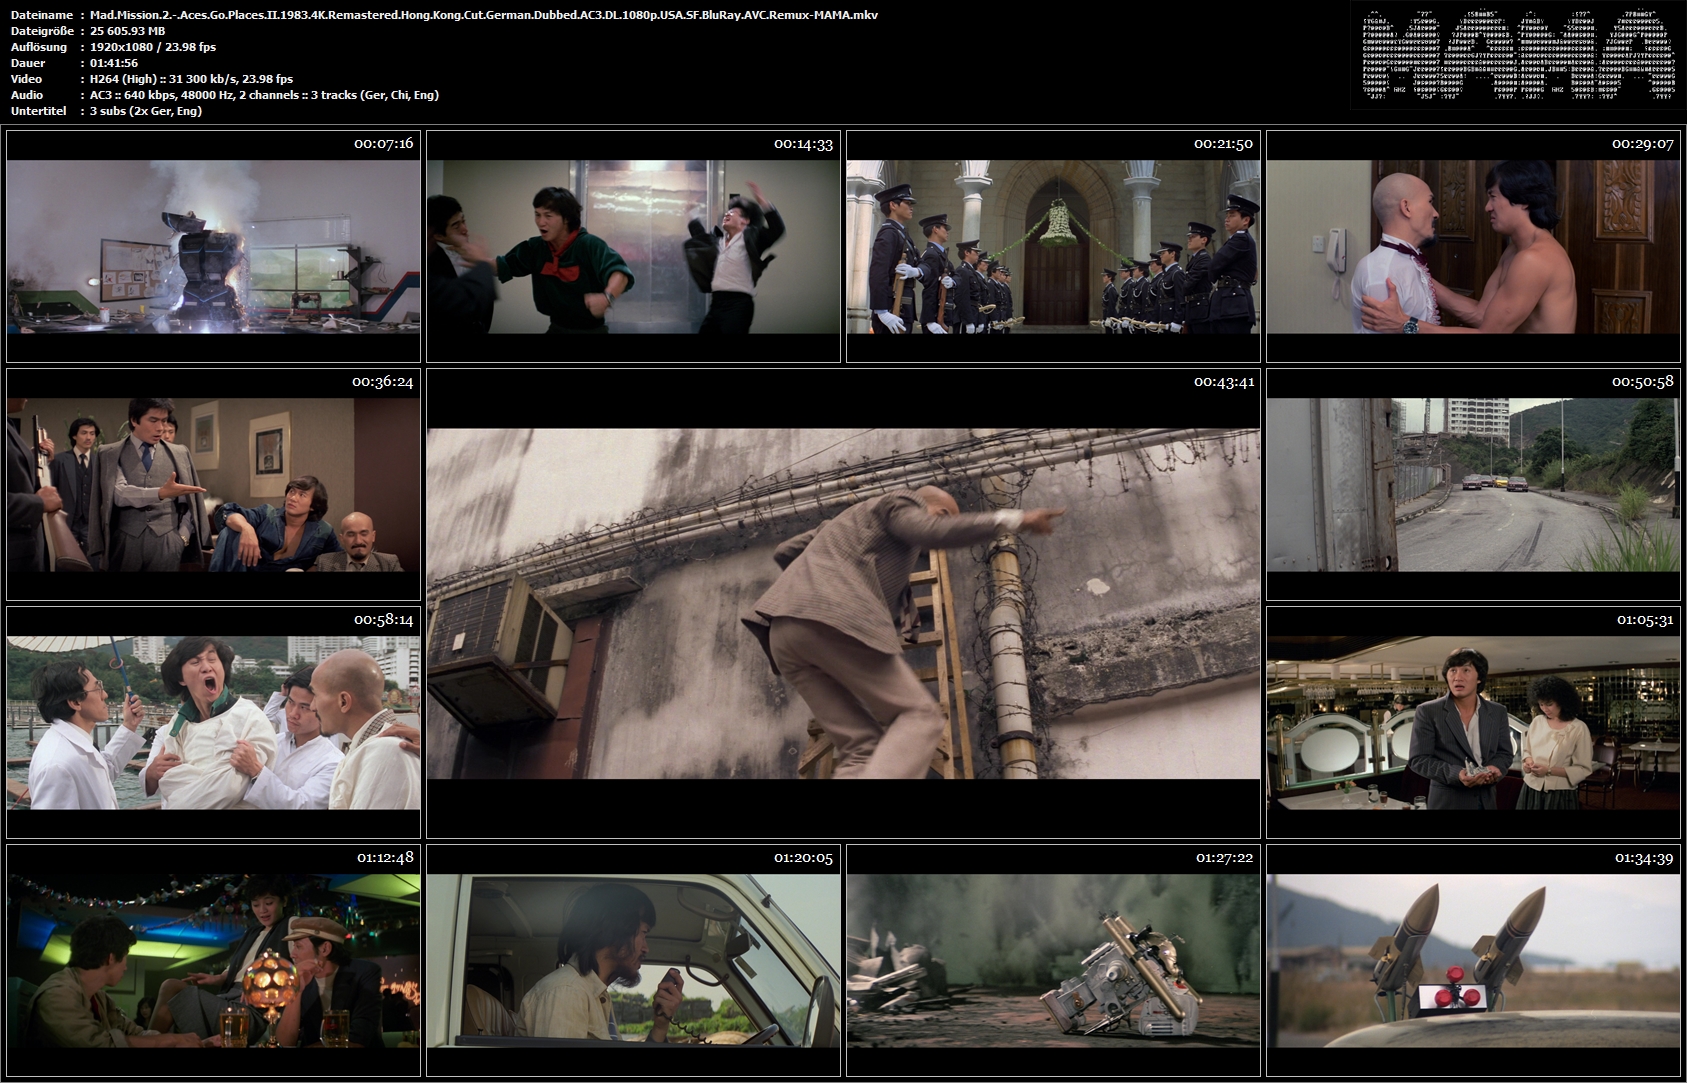Click the 01:34:39 timestamp text
Image resolution: width=1687 pixels, height=1083 pixels.
click(1644, 858)
